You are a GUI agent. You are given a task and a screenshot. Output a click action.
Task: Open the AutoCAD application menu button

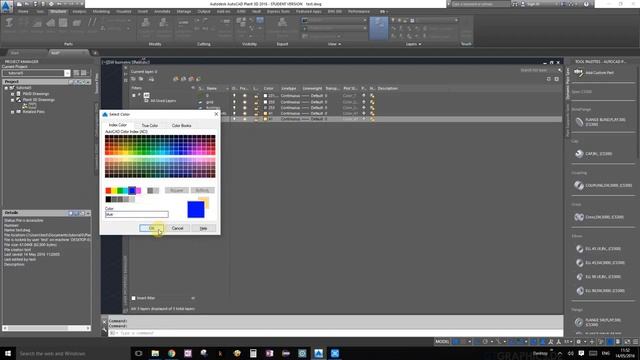[x=7, y=7]
